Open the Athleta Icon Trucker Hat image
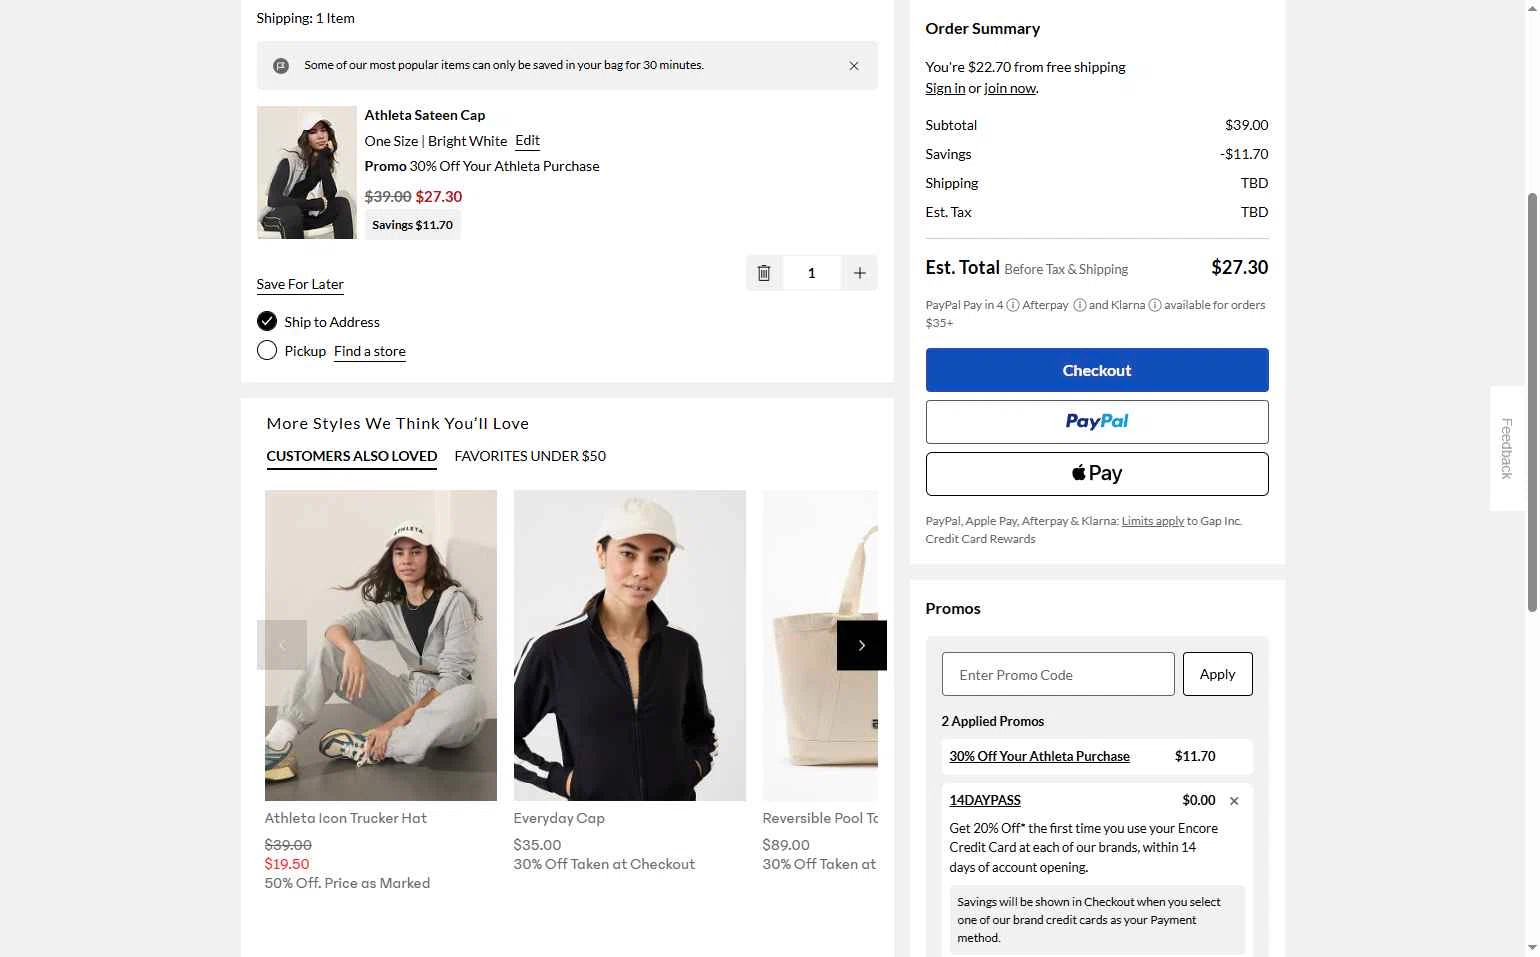Screen dimensions: 1540x957 381,645
